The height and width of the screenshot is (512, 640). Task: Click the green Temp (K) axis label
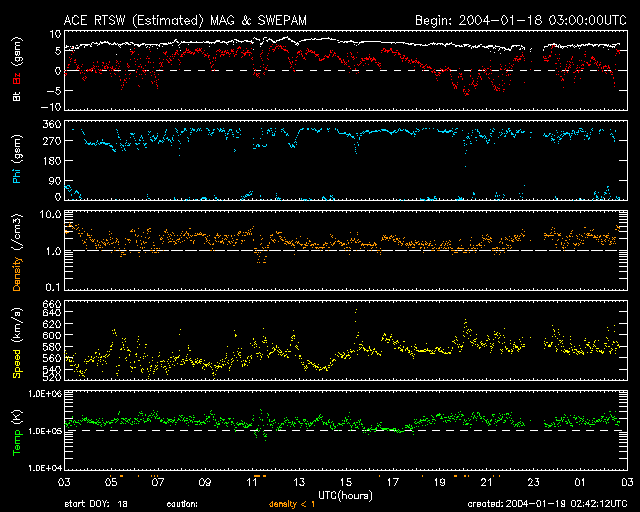pos(18,432)
